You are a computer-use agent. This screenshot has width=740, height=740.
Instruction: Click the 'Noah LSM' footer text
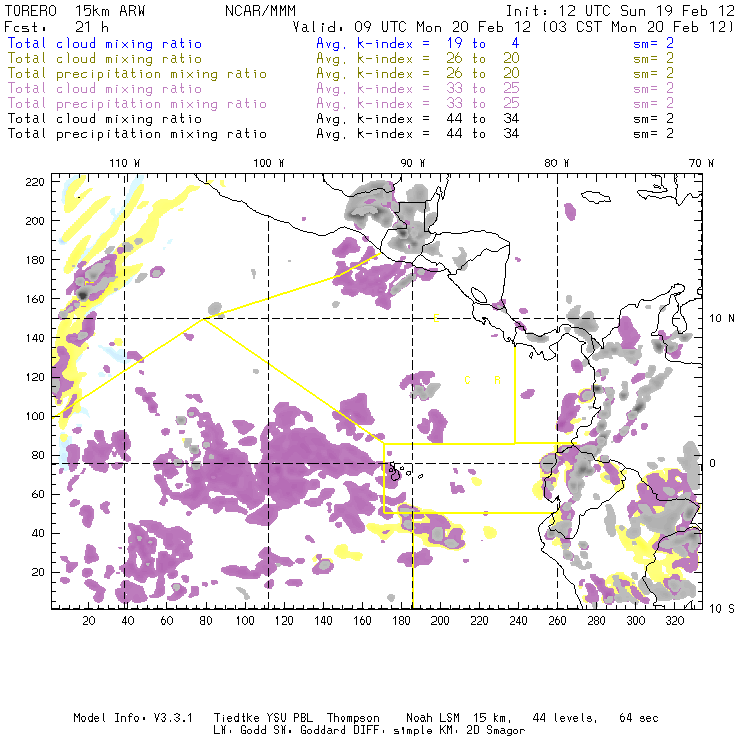[x=433, y=718]
